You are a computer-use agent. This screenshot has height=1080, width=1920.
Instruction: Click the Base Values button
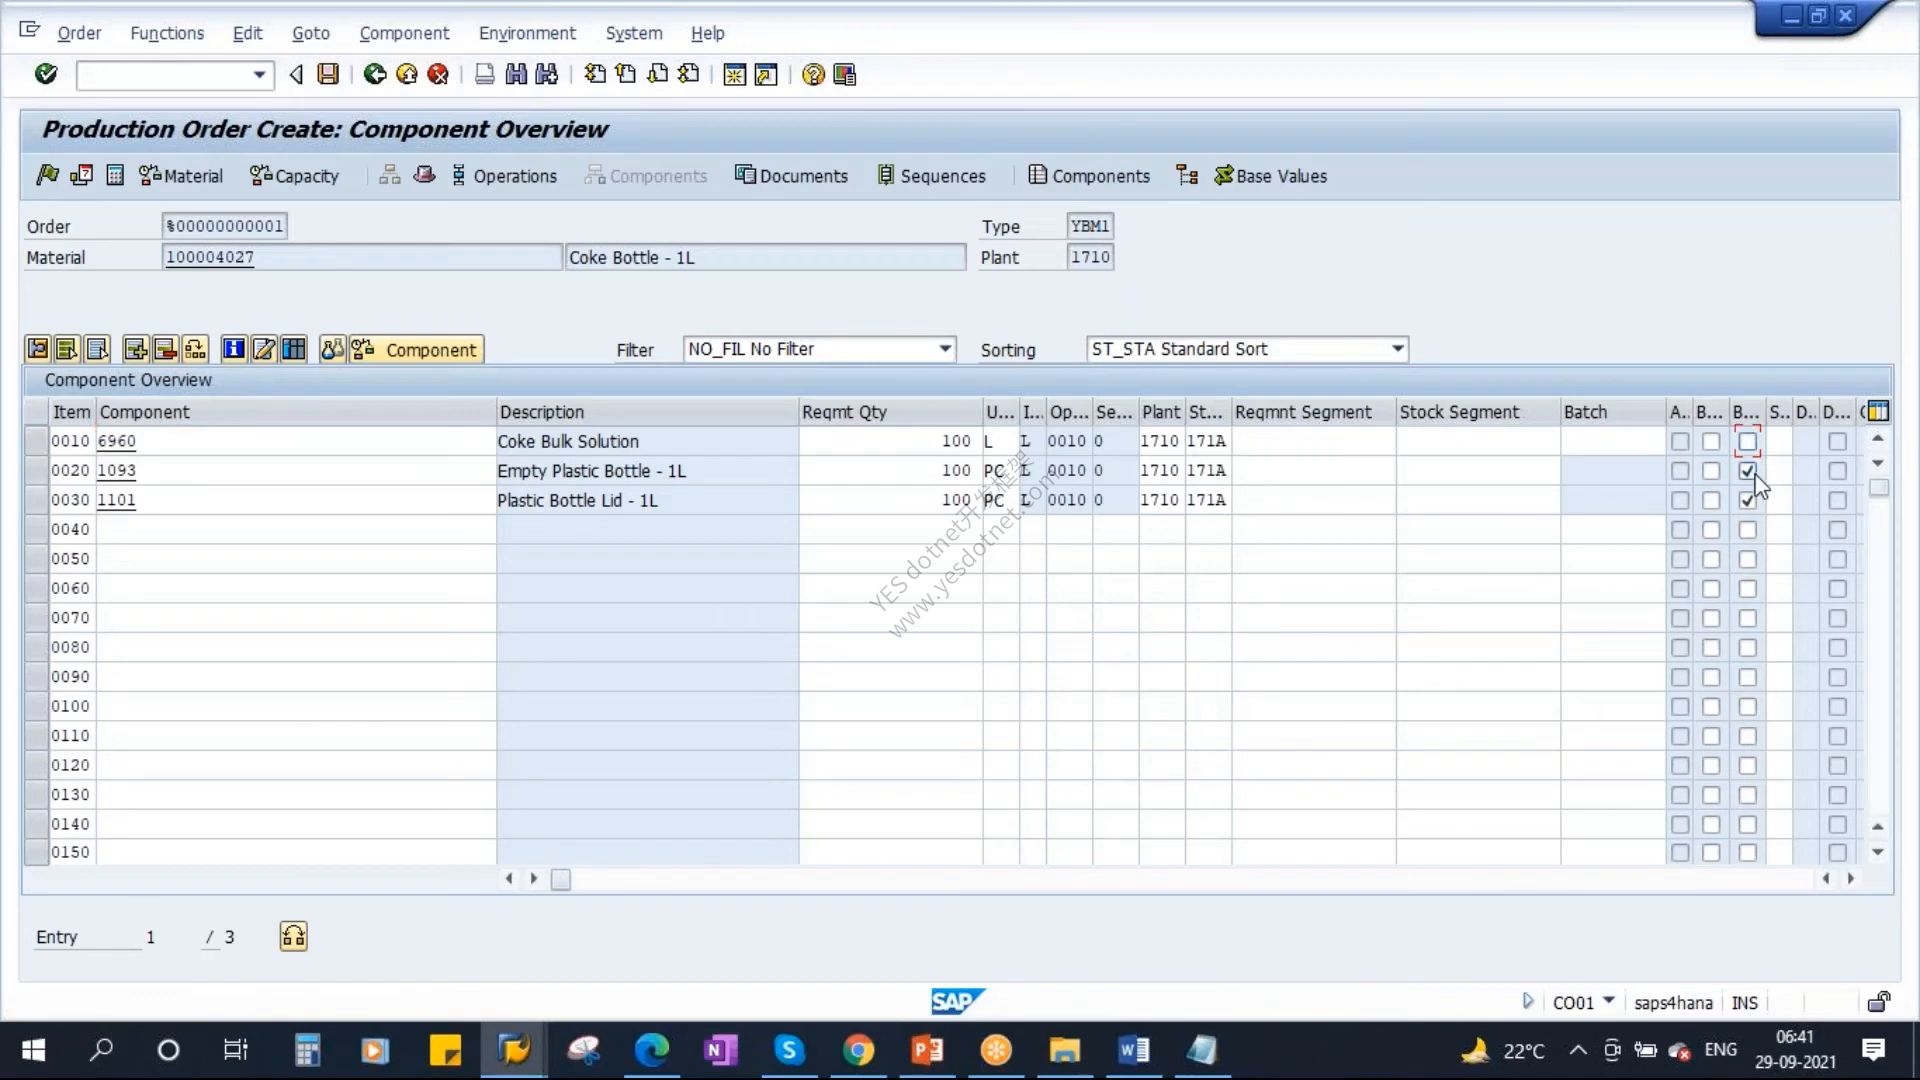tap(1270, 176)
